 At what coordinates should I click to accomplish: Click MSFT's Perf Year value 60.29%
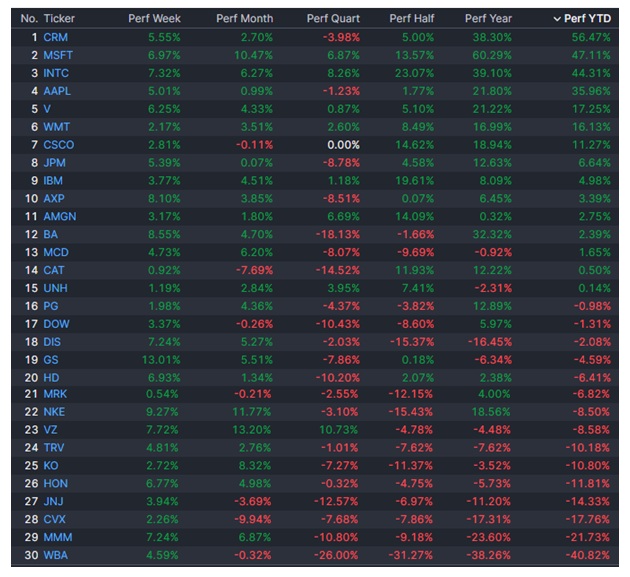pyautogui.click(x=492, y=55)
